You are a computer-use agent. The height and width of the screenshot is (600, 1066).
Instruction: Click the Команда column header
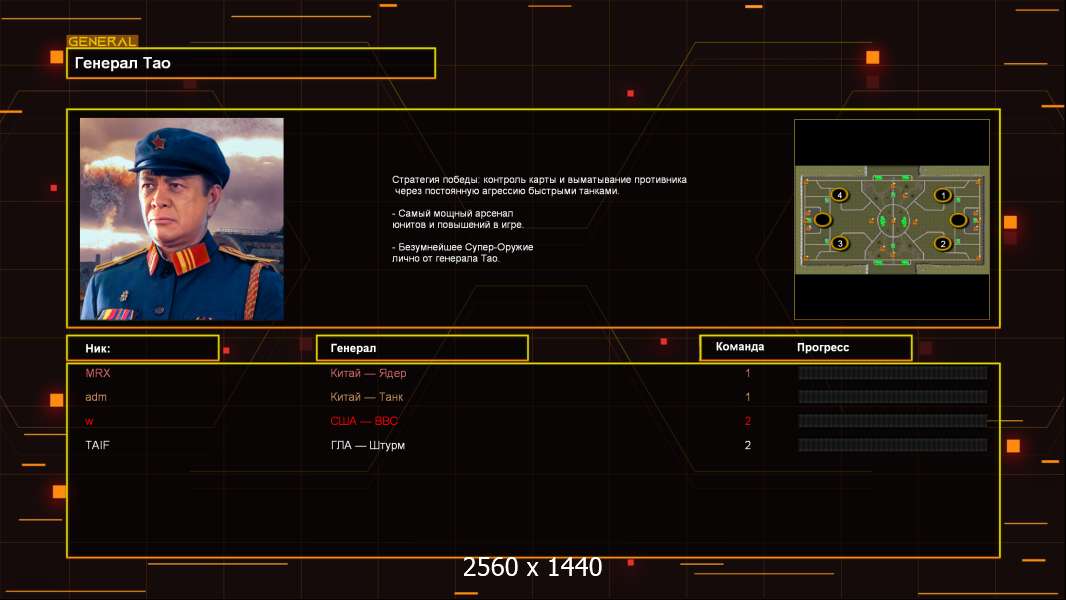[x=740, y=347]
